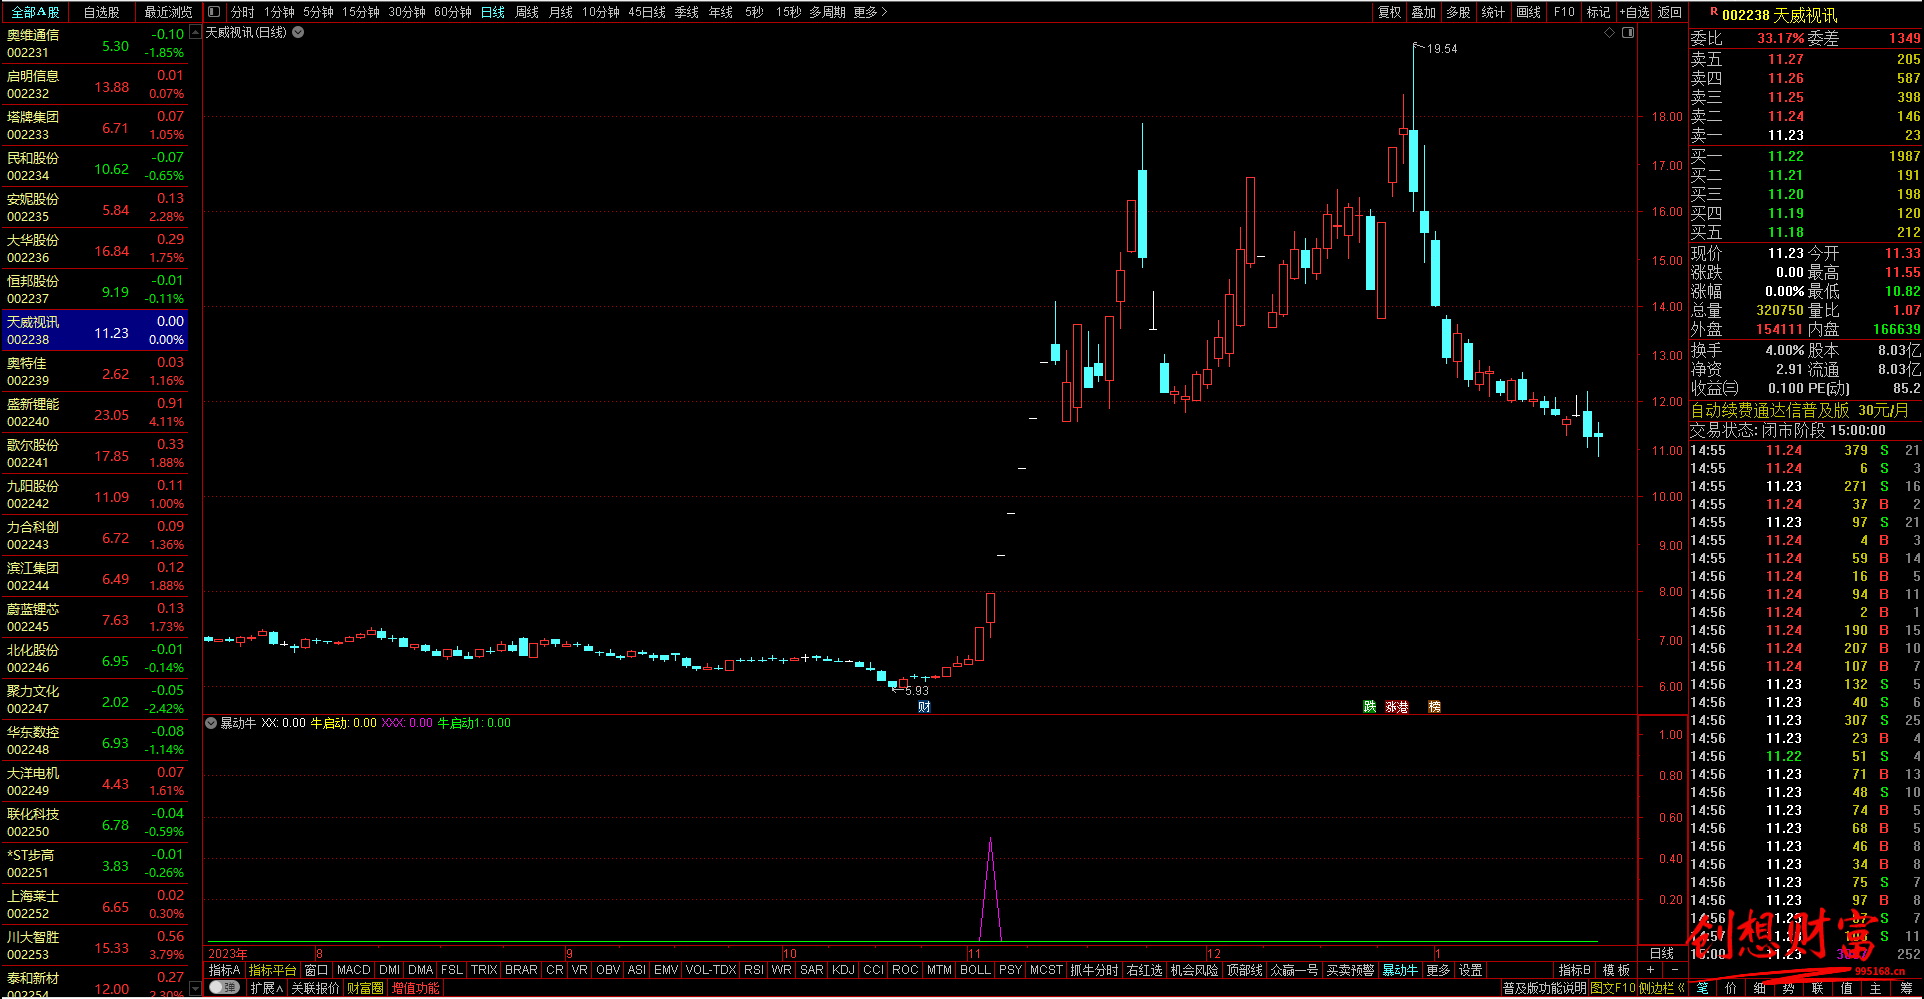Select the 价 tab at bottom right

click(x=1731, y=988)
